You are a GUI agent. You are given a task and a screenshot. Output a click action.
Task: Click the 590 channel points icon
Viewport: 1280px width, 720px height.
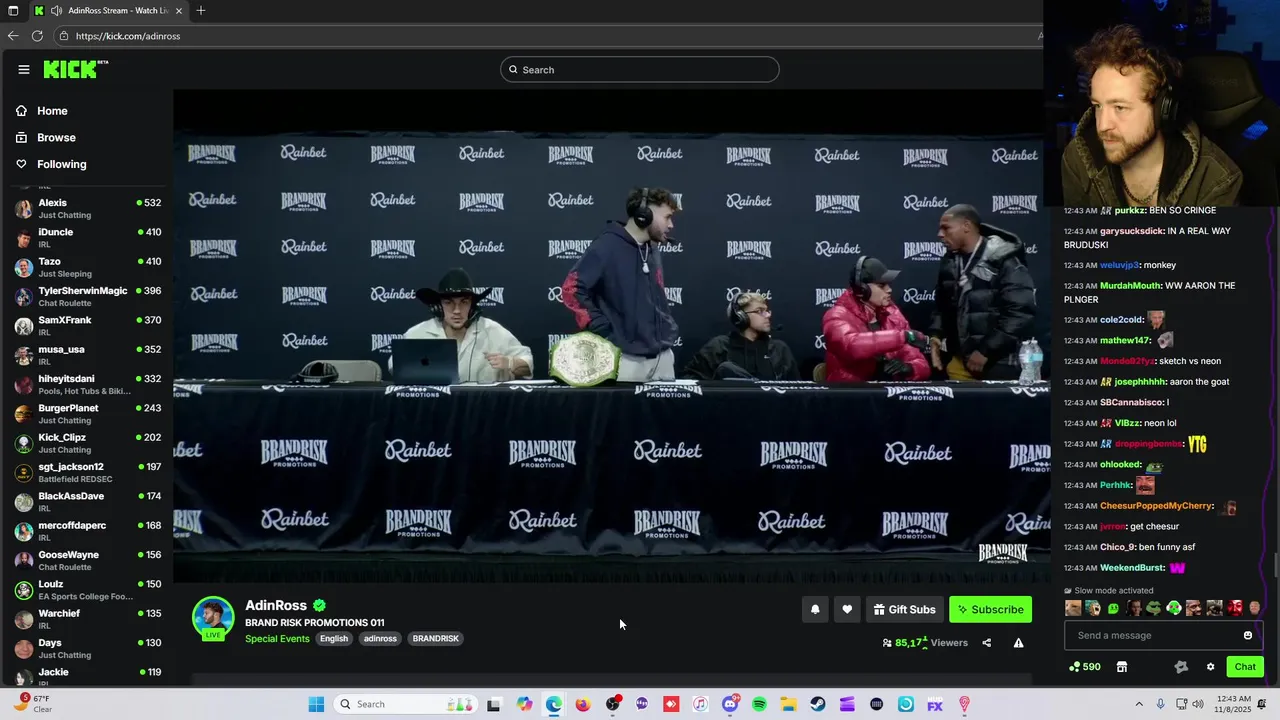[1085, 667]
